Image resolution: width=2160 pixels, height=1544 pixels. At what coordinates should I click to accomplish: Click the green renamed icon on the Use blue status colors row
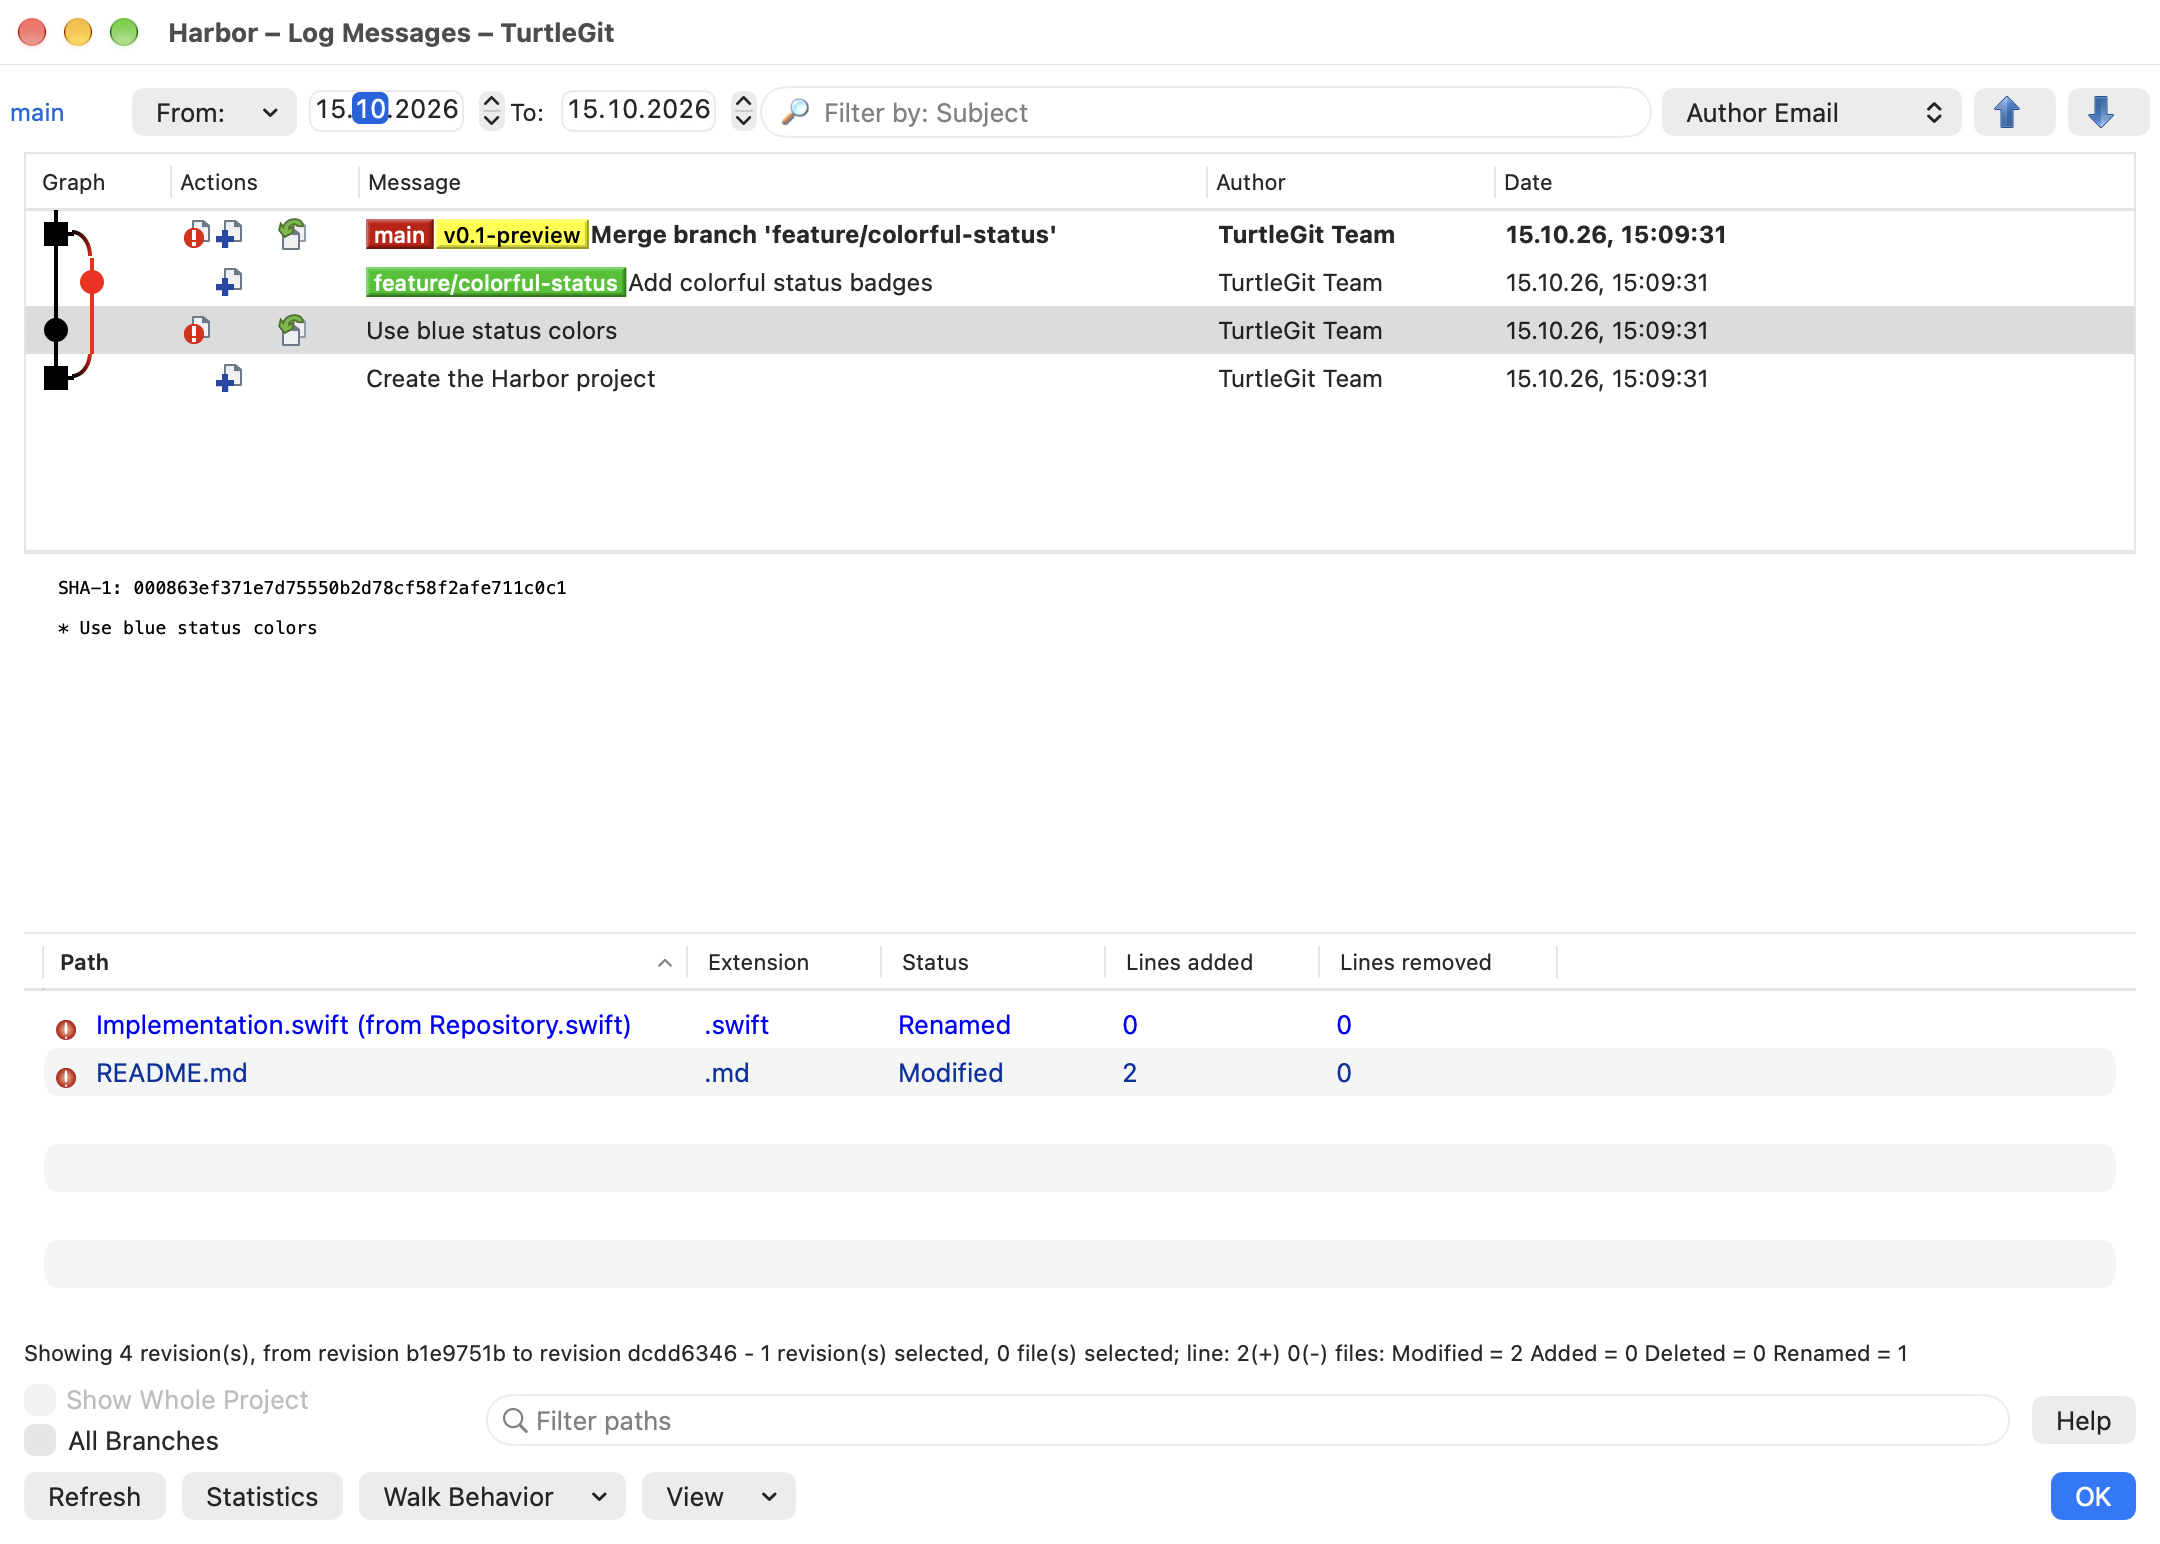pyautogui.click(x=292, y=331)
